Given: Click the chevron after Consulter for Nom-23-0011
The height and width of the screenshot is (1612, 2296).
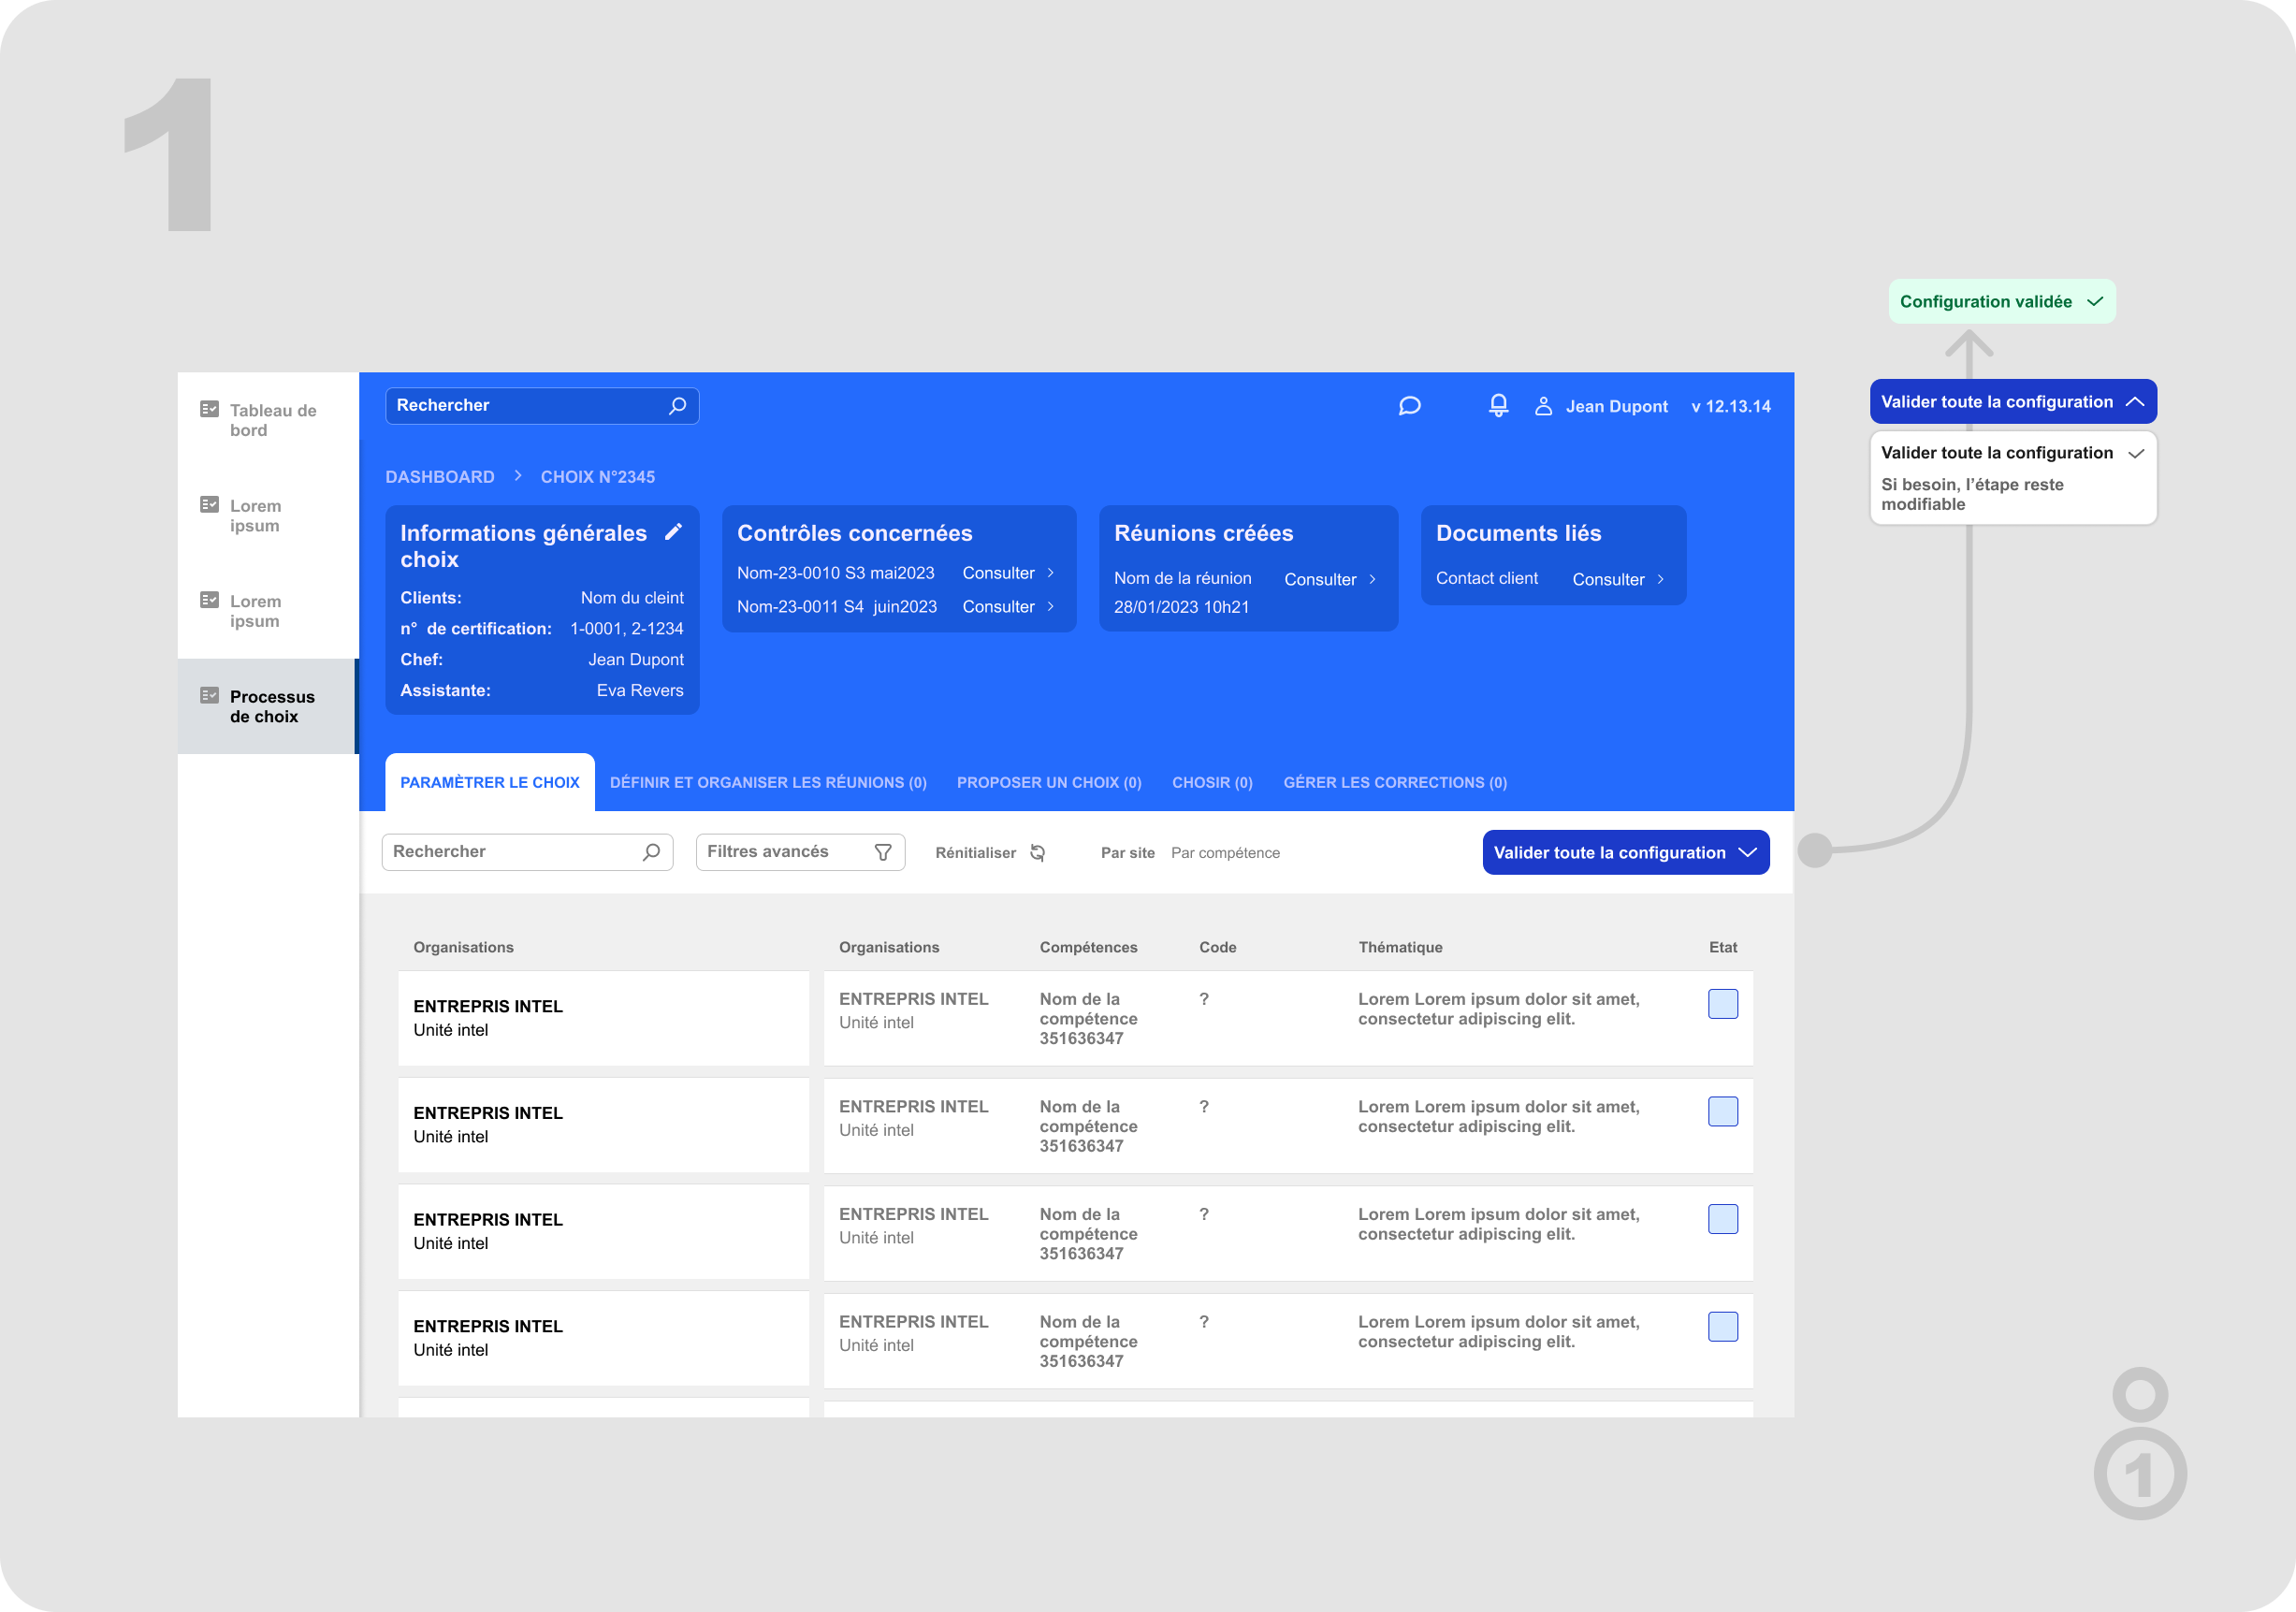Looking at the screenshot, I should point(1050,607).
